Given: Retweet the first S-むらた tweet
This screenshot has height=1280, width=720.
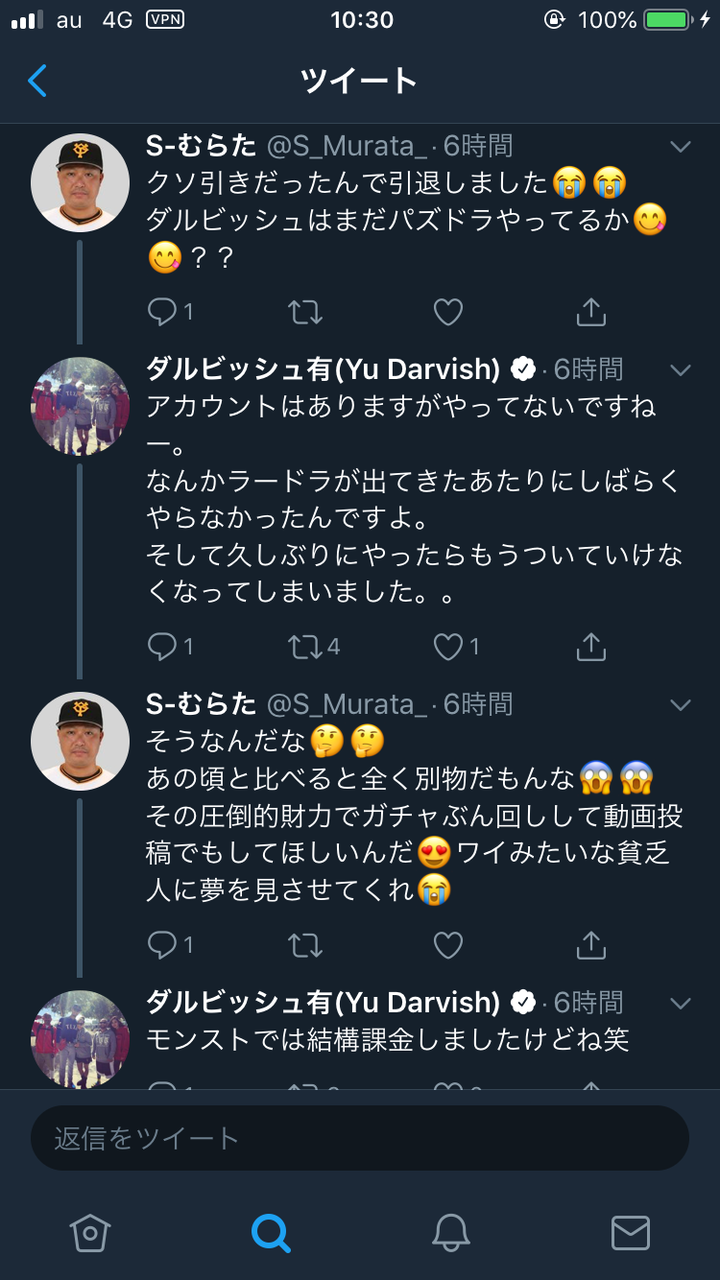Looking at the screenshot, I should click(304, 312).
